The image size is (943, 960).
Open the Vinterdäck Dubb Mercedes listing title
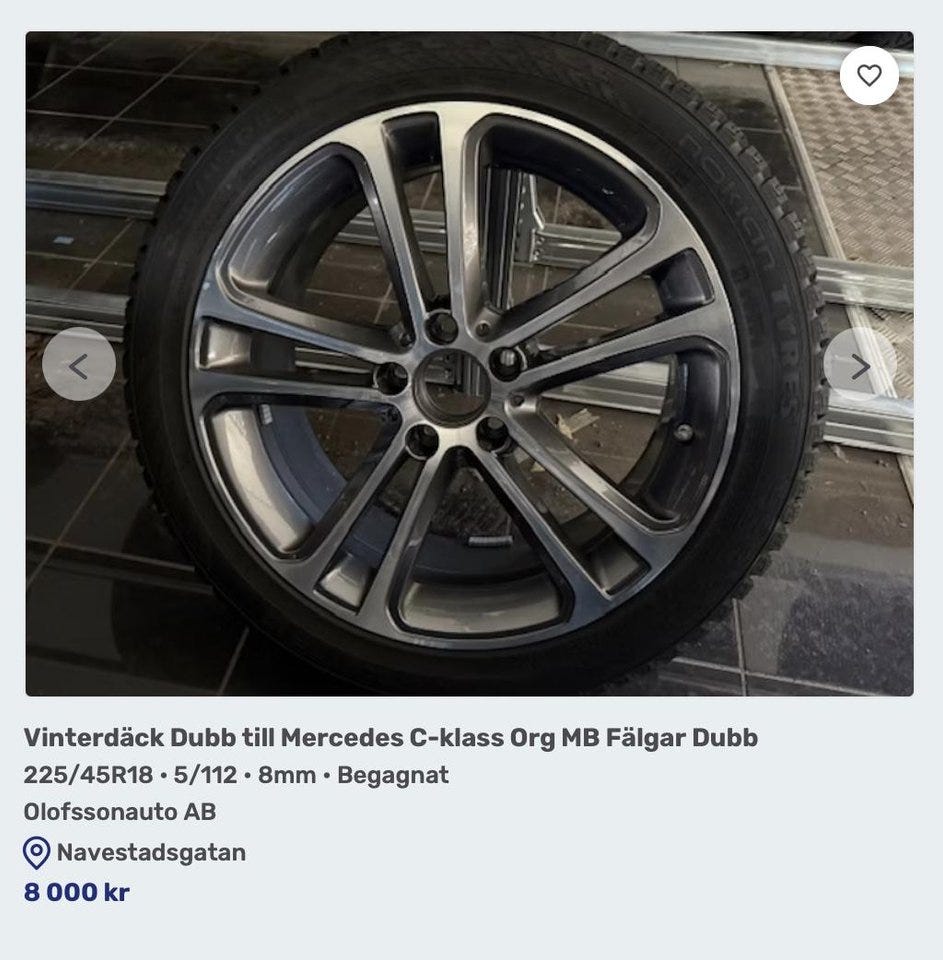click(391, 738)
